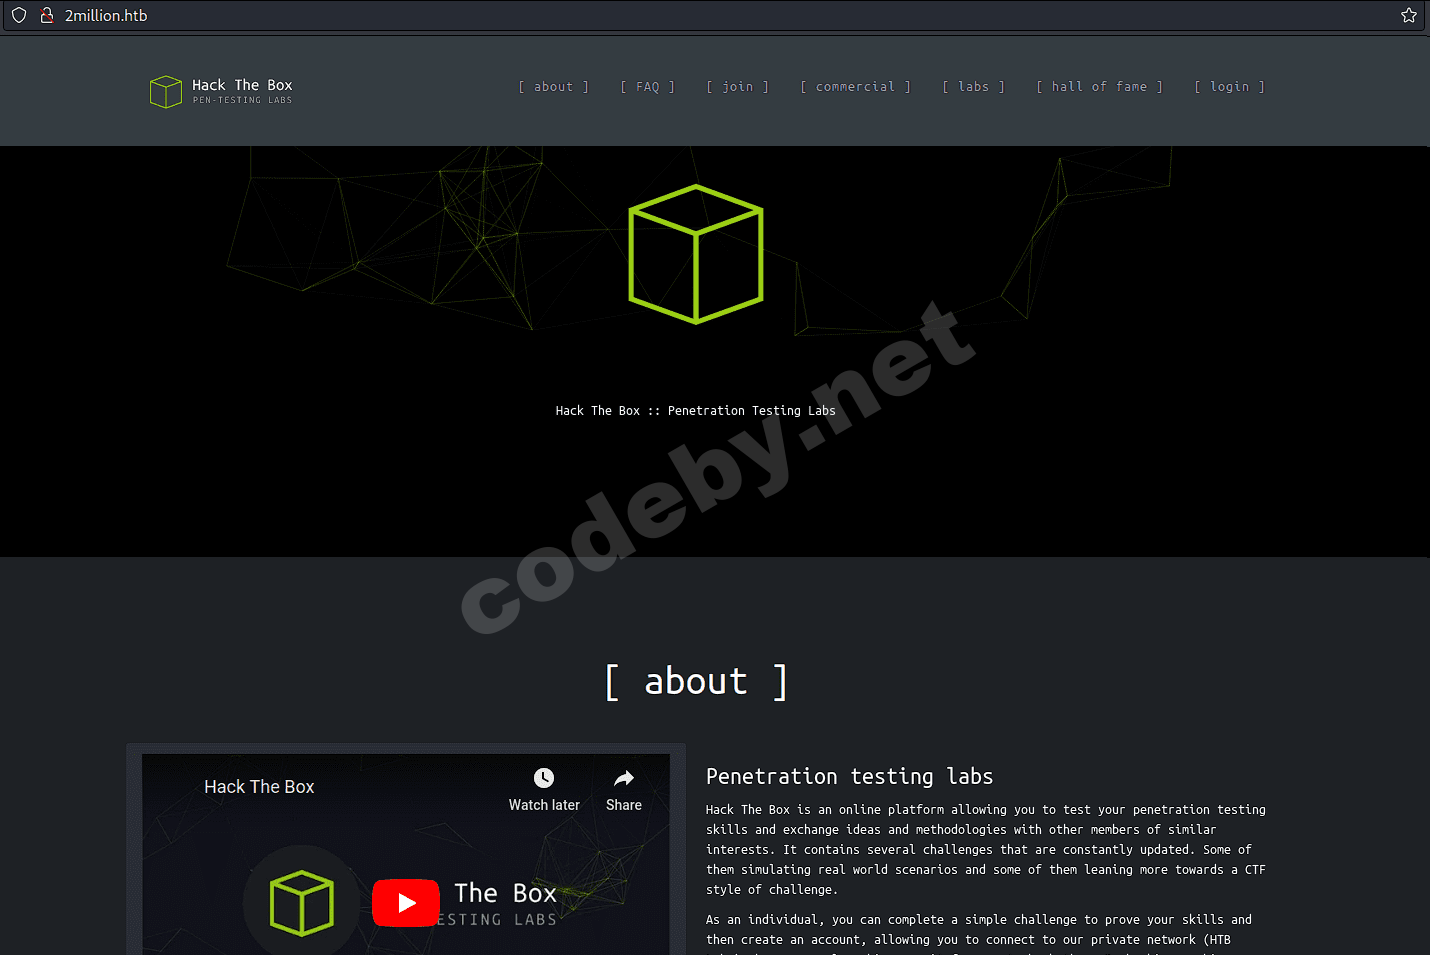Click the large green cube logo in the hero
Viewport: 1430px width, 955px height.
696,254
